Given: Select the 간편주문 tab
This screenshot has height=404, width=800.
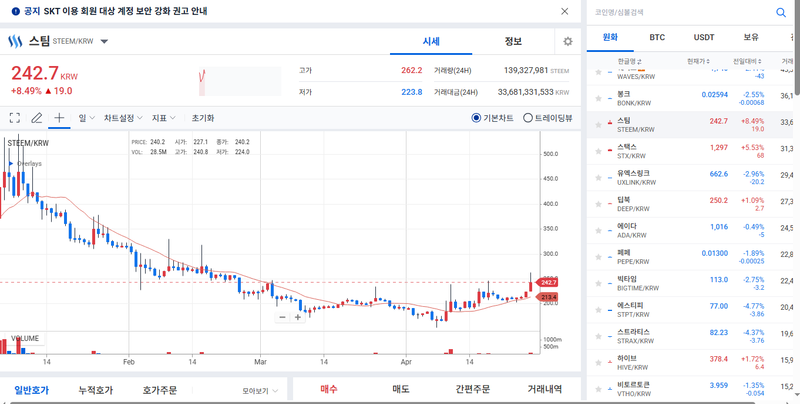Looking at the screenshot, I should [x=472, y=389].
